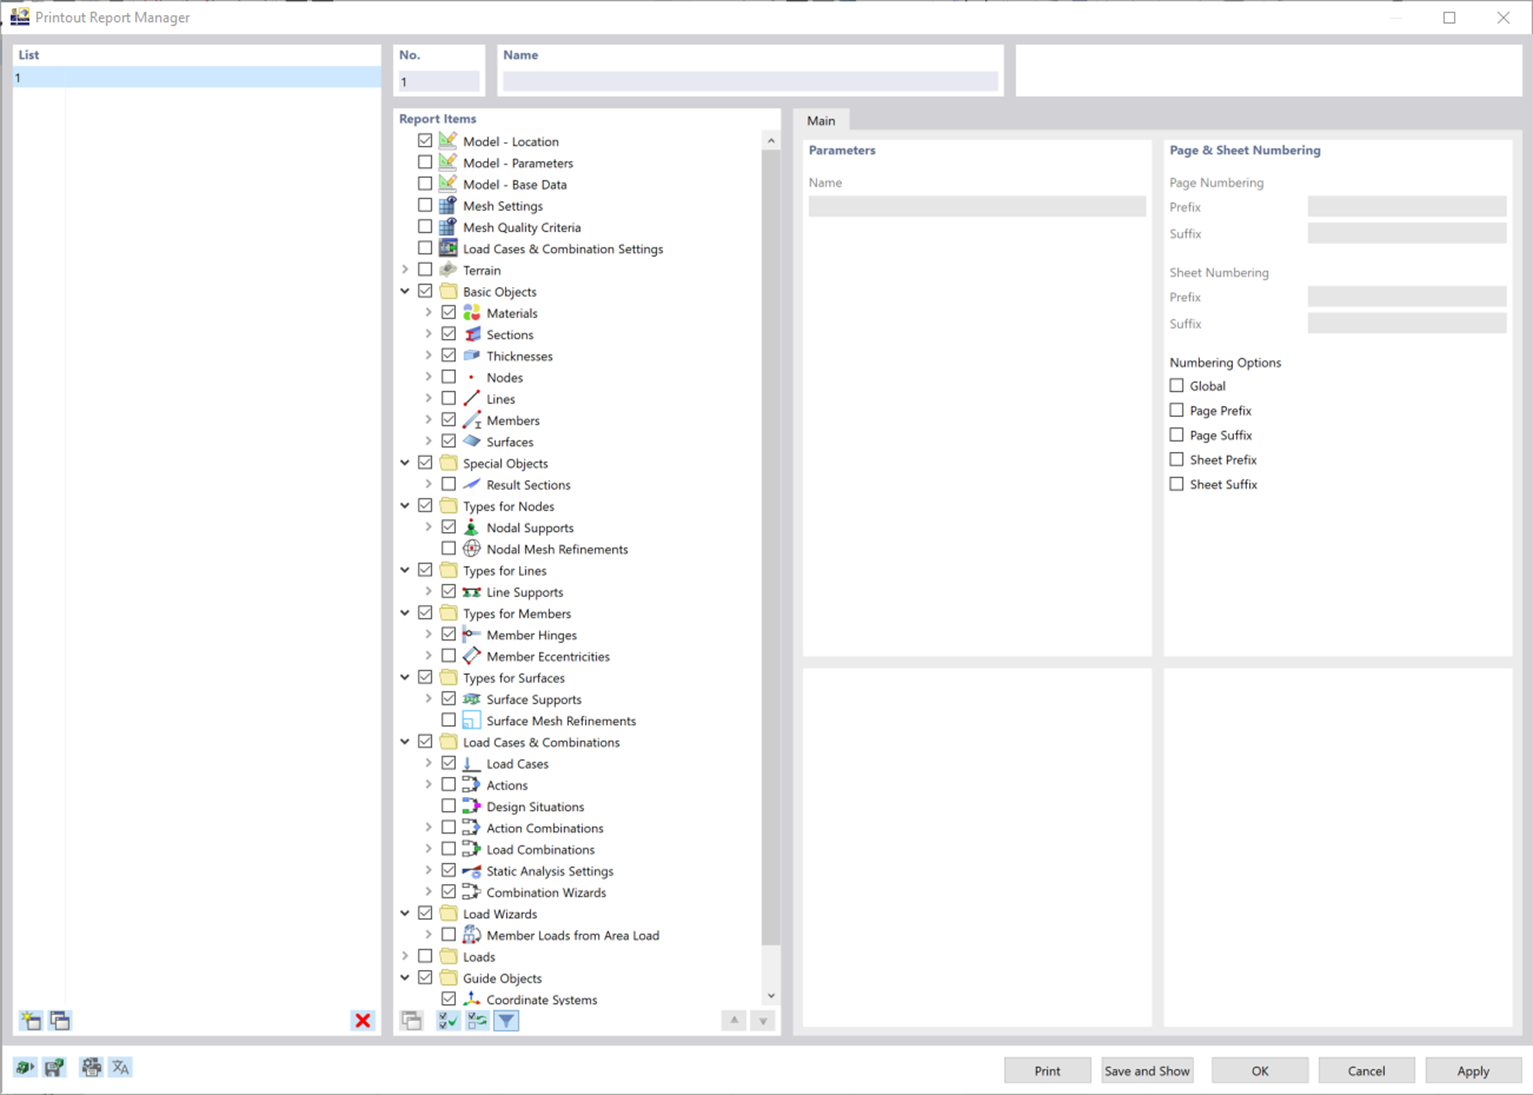
Task: Disable the Load Cases report item
Action: point(448,762)
